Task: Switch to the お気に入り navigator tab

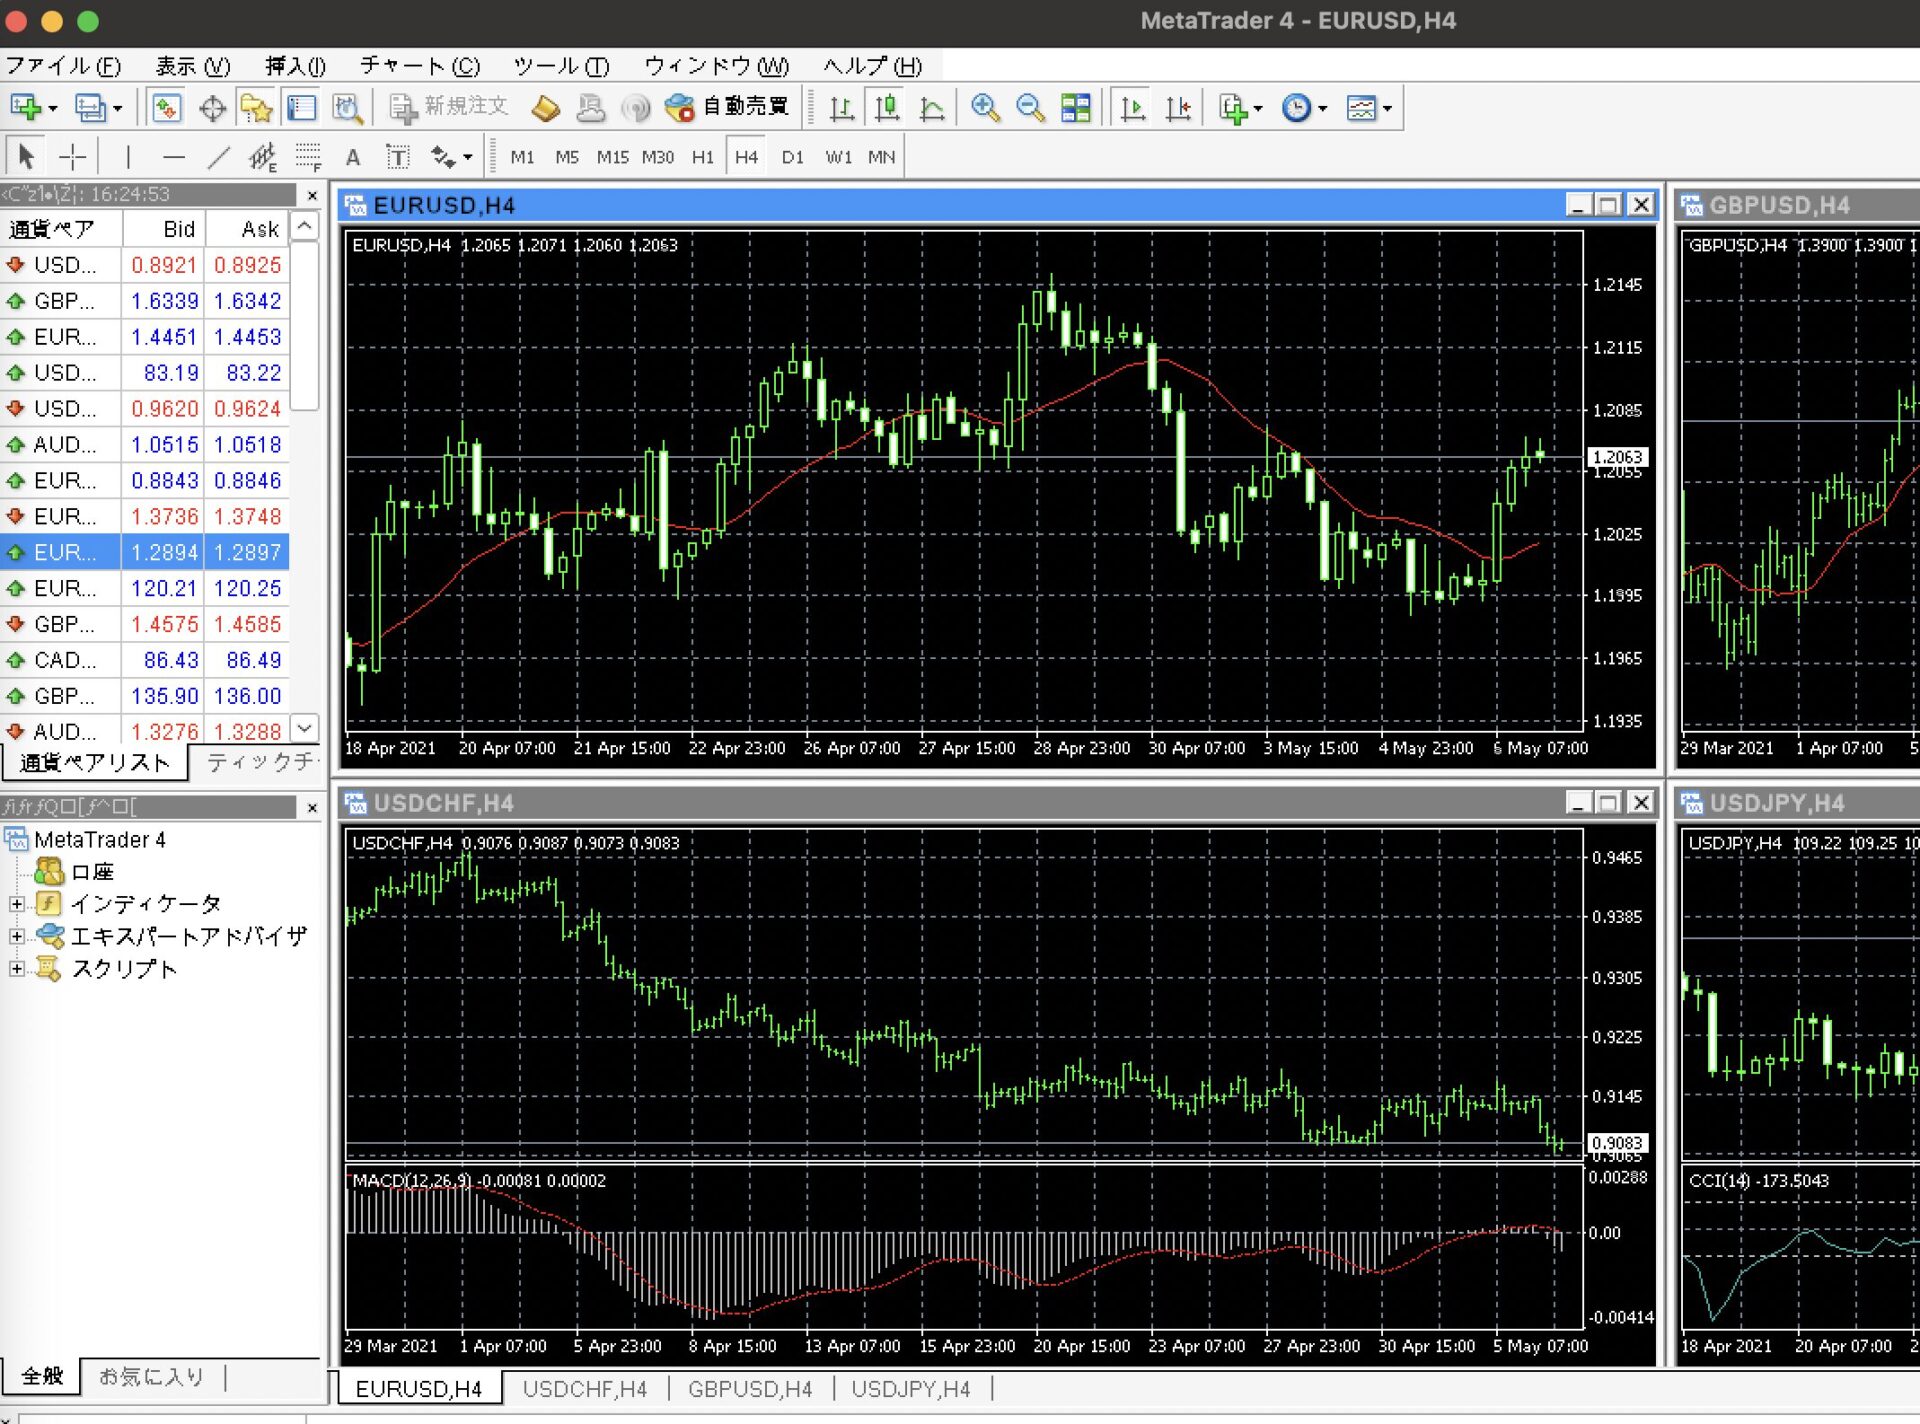Action: (152, 1376)
